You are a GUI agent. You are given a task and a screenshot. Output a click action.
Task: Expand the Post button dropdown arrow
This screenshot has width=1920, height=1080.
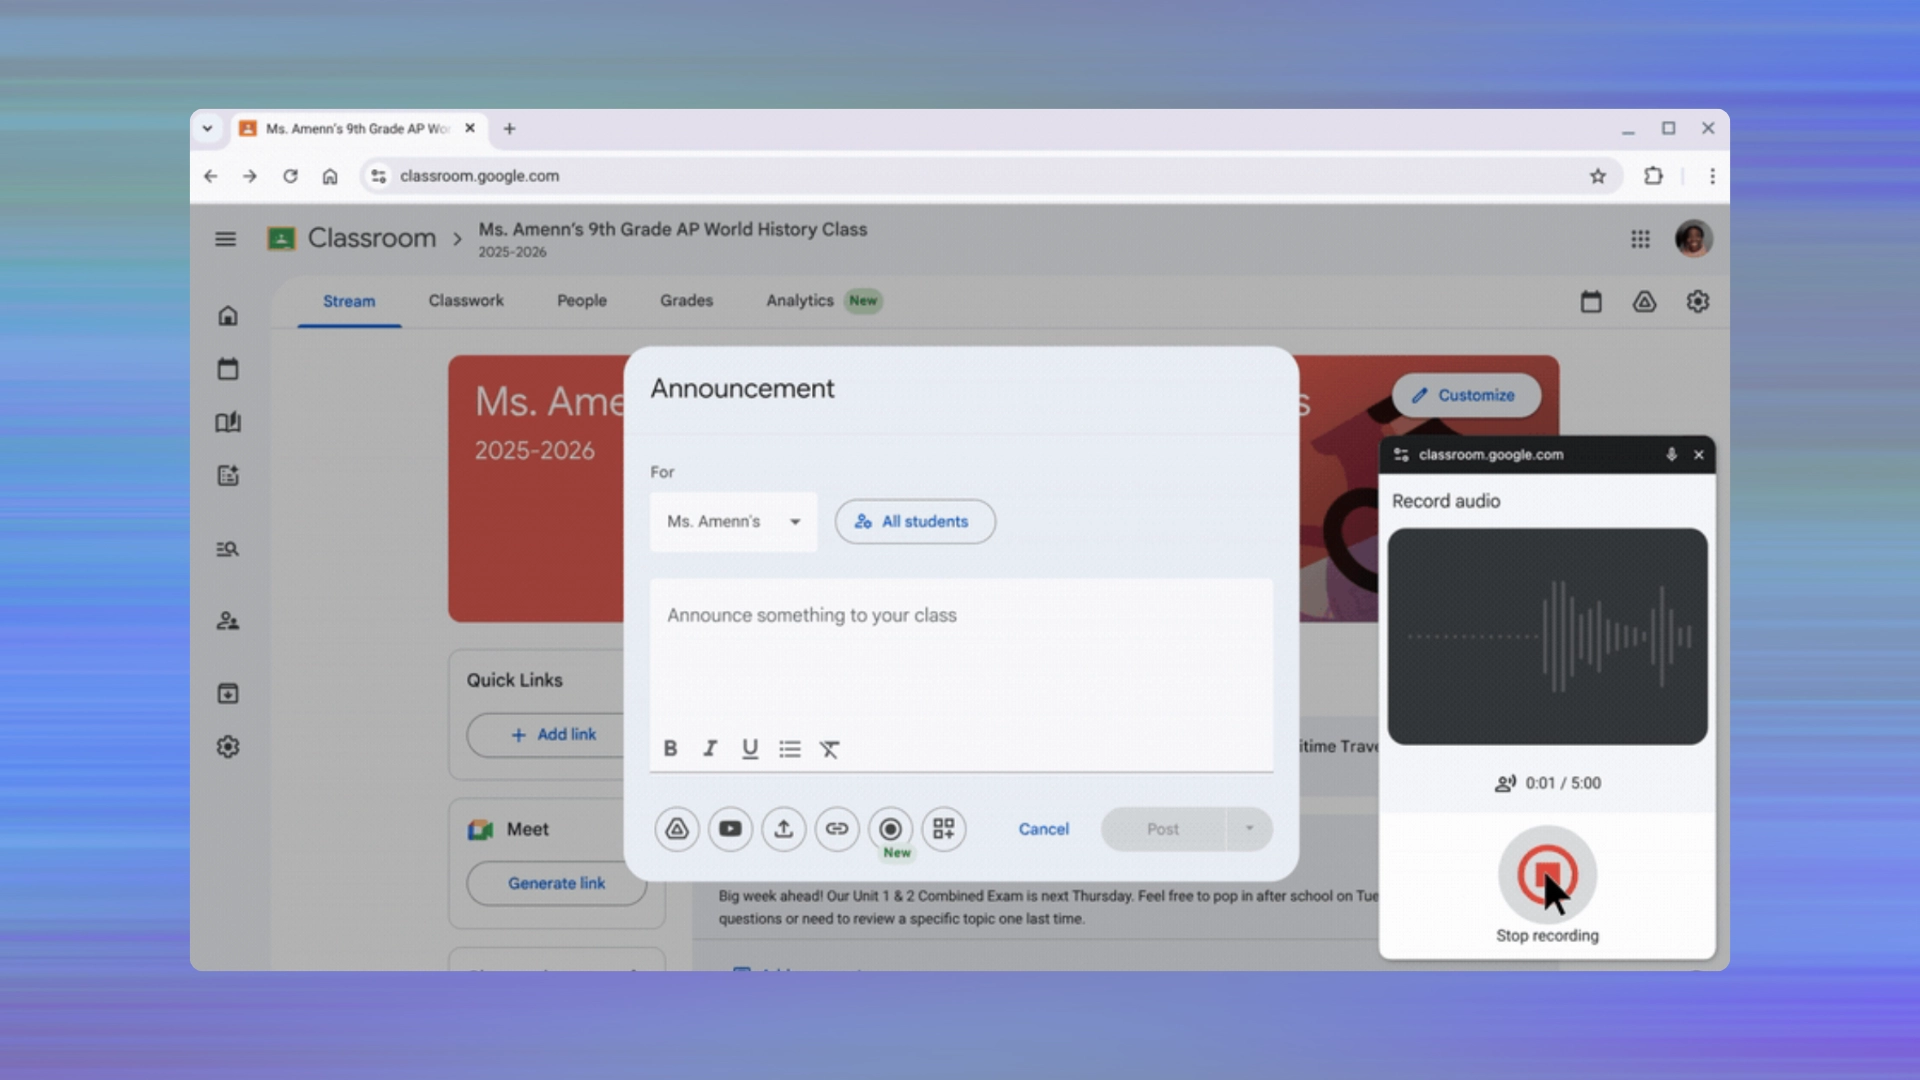click(x=1249, y=829)
